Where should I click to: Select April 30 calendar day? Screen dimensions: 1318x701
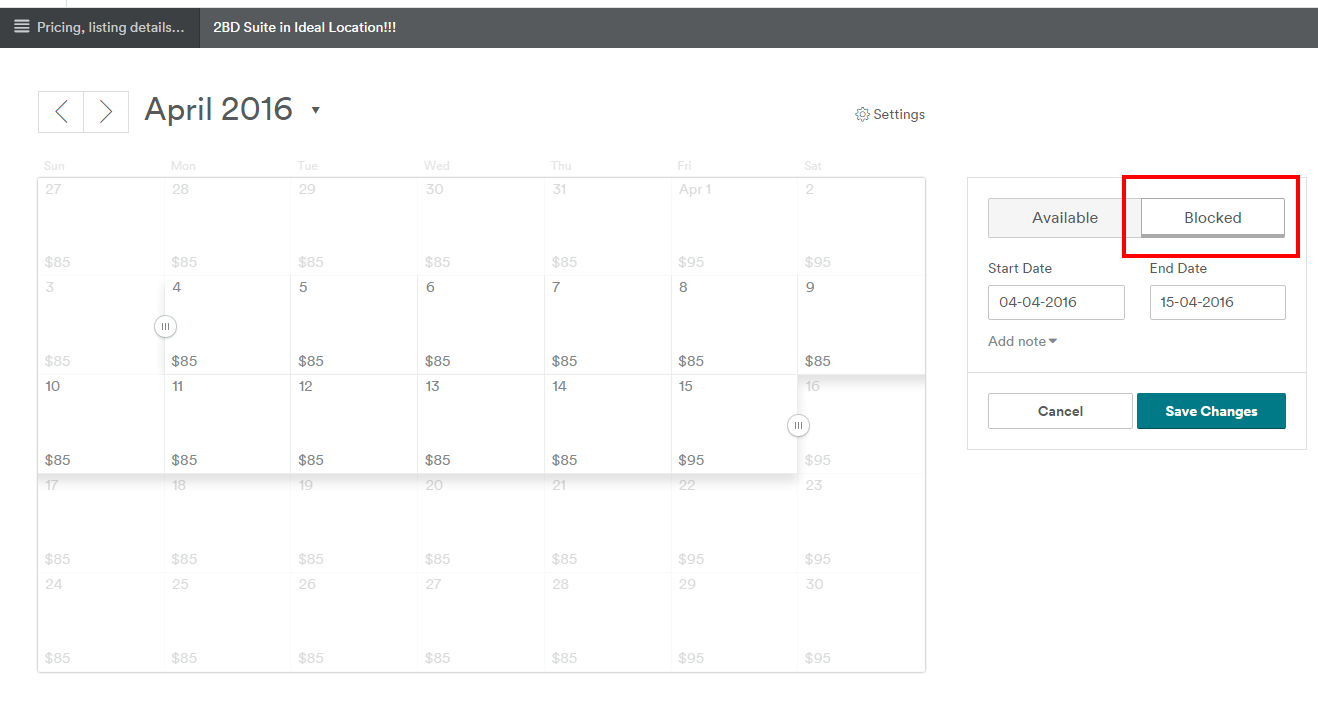pos(861,622)
